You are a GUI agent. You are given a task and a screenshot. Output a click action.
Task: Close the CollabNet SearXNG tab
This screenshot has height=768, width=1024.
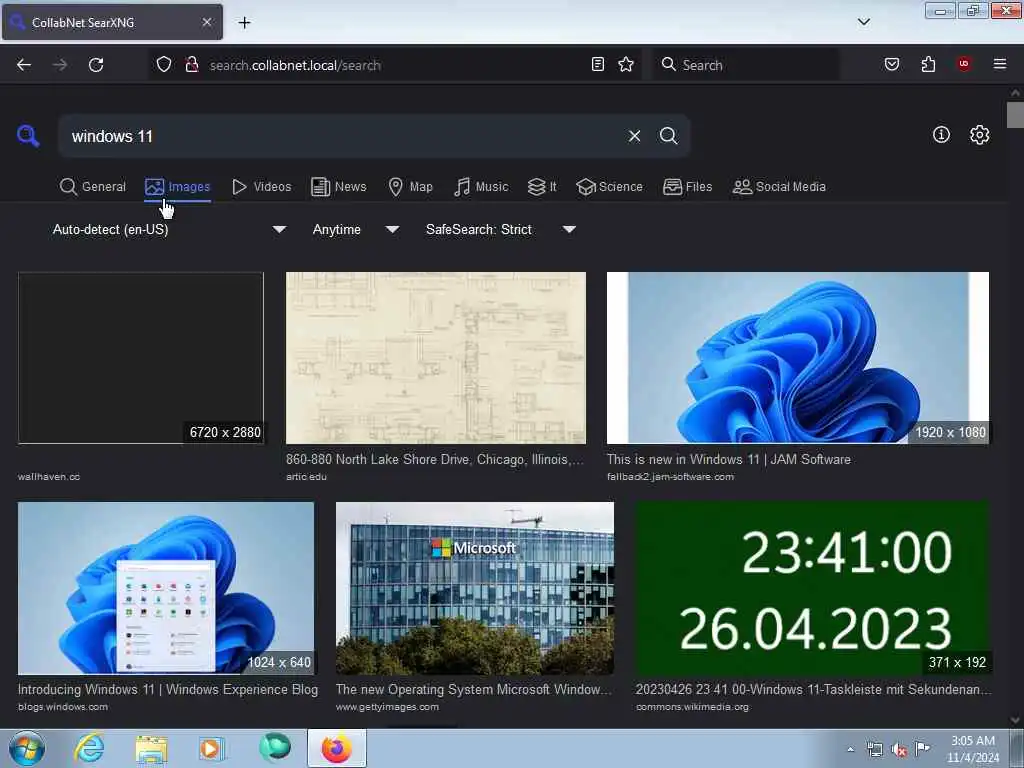tap(207, 22)
